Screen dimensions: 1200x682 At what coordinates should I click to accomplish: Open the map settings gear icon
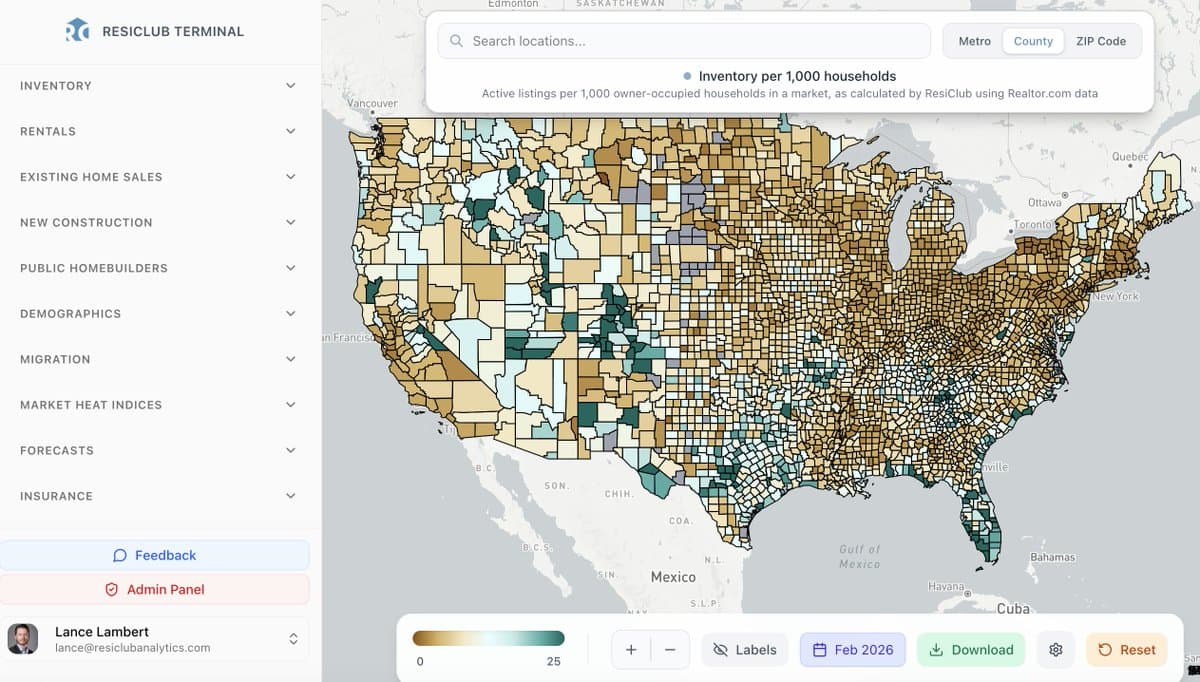(x=1055, y=649)
